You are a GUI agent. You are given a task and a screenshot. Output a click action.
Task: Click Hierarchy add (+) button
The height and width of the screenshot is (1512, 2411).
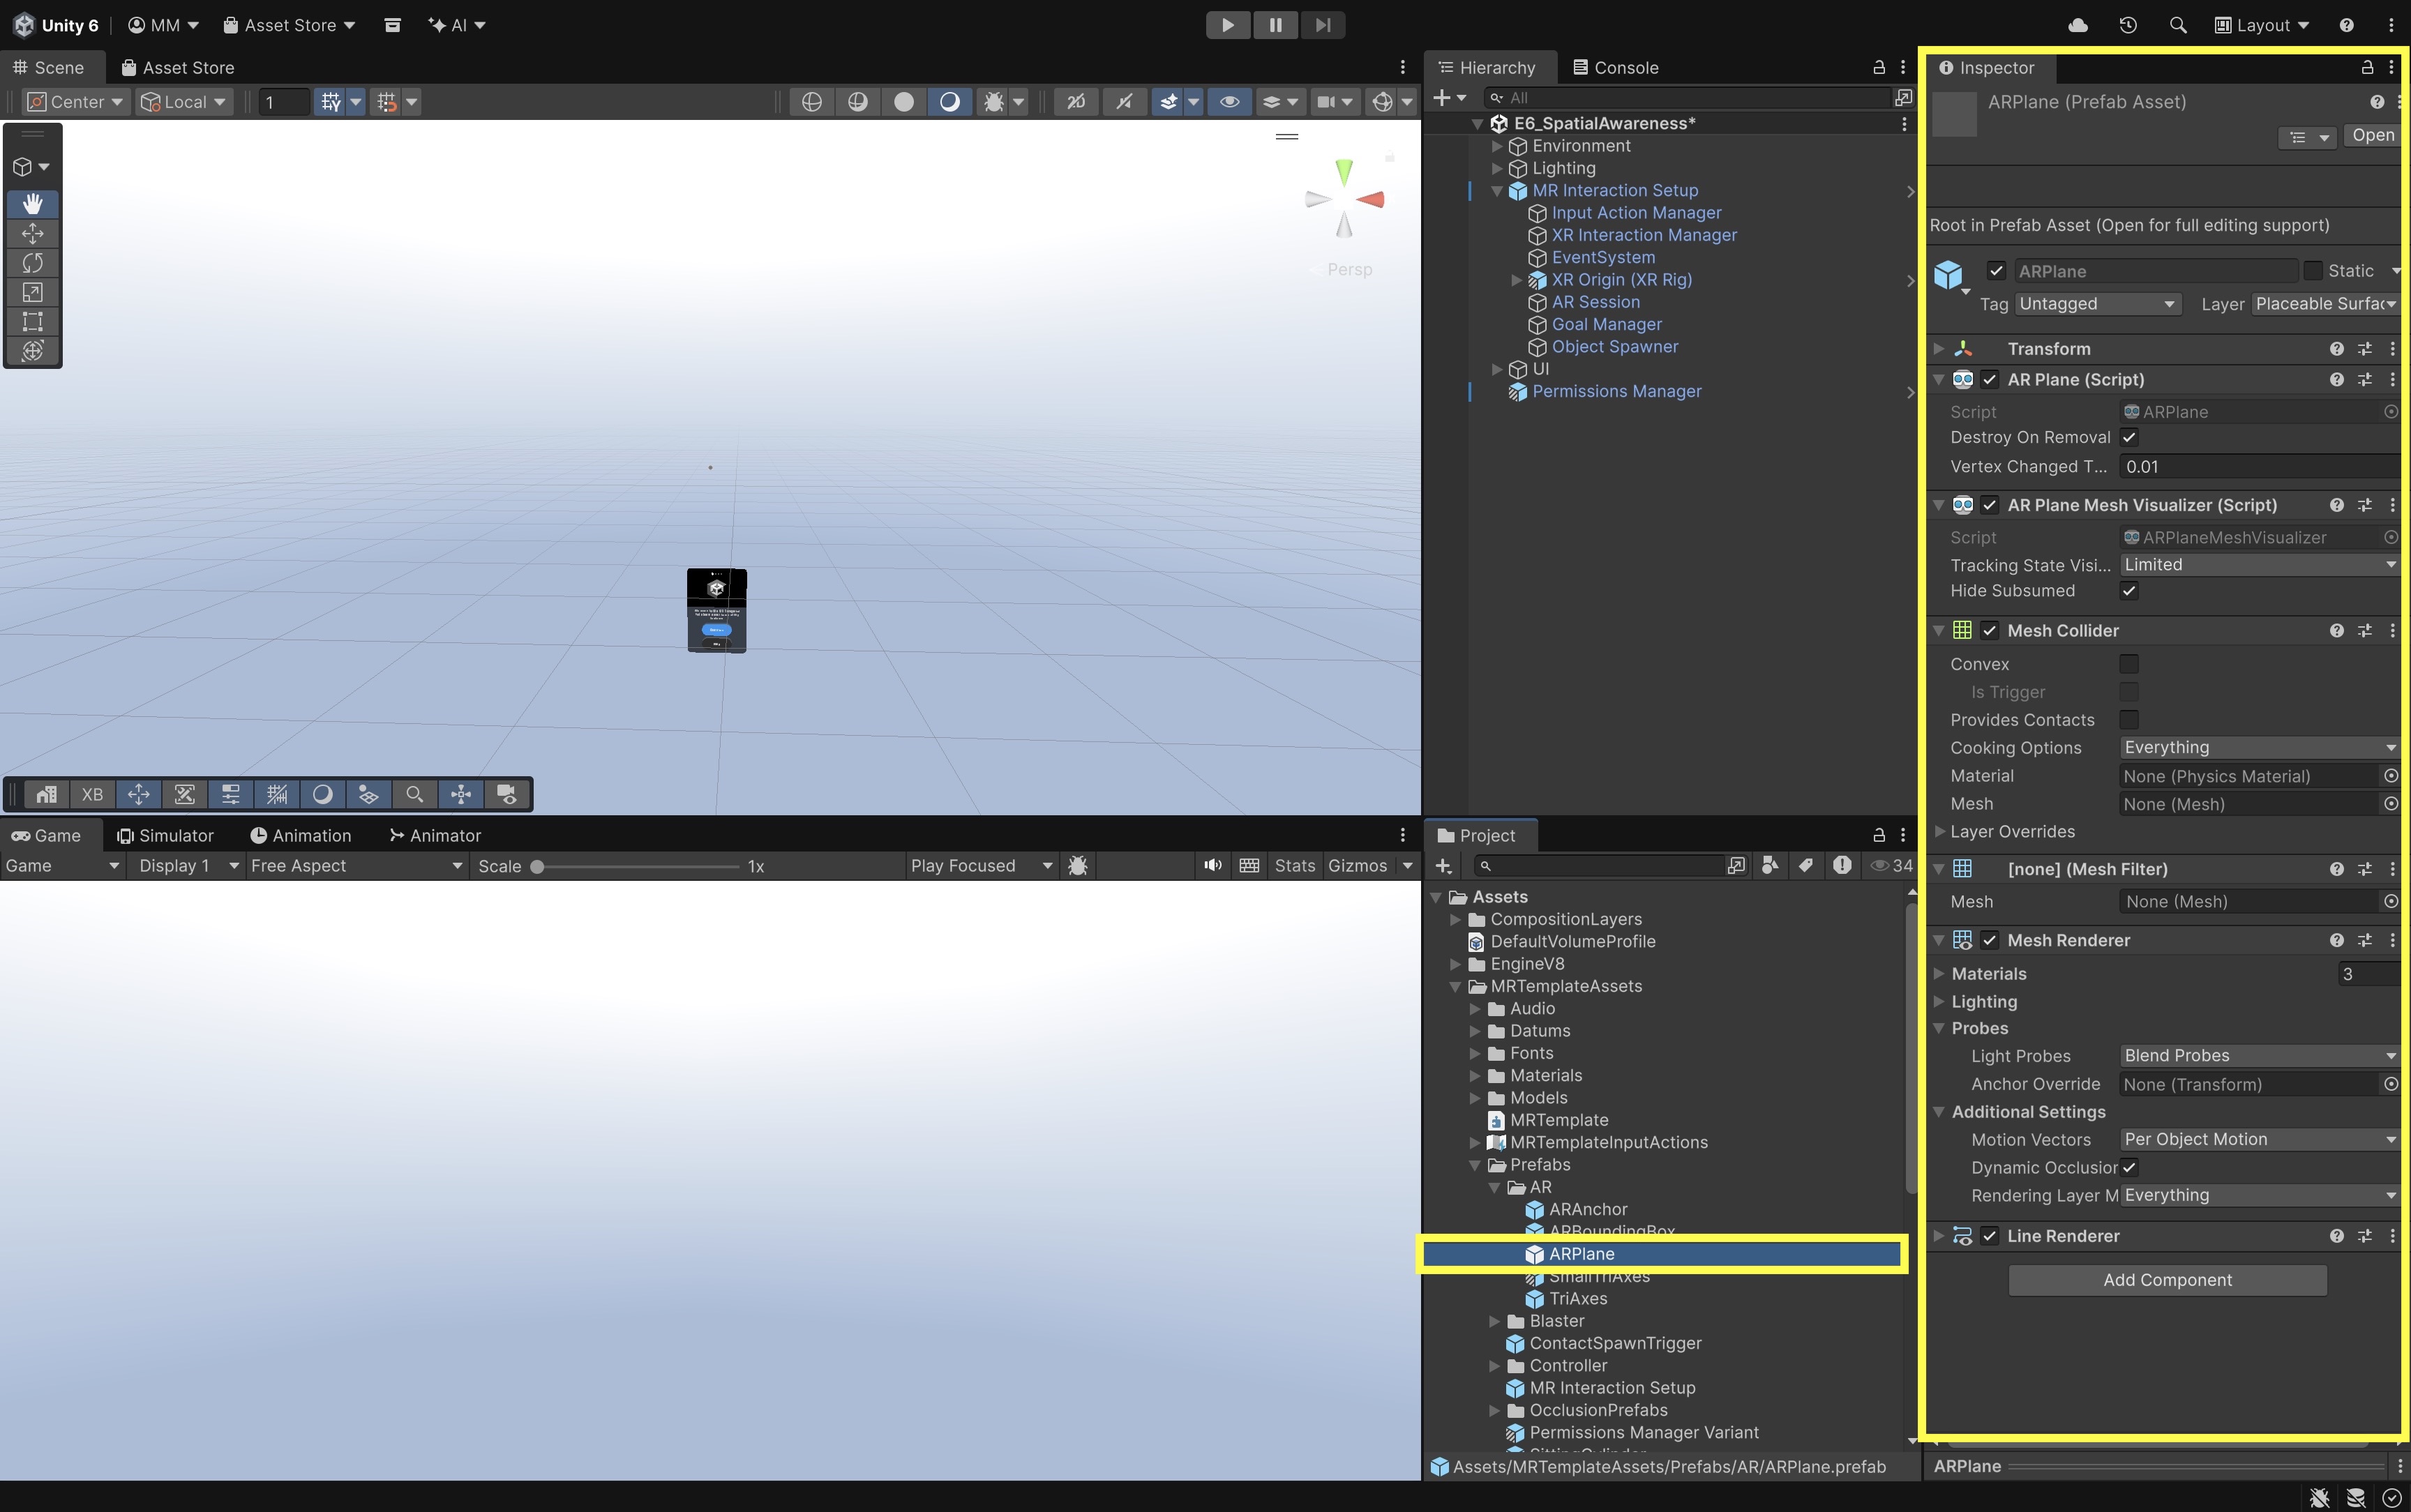tap(1441, 98)
